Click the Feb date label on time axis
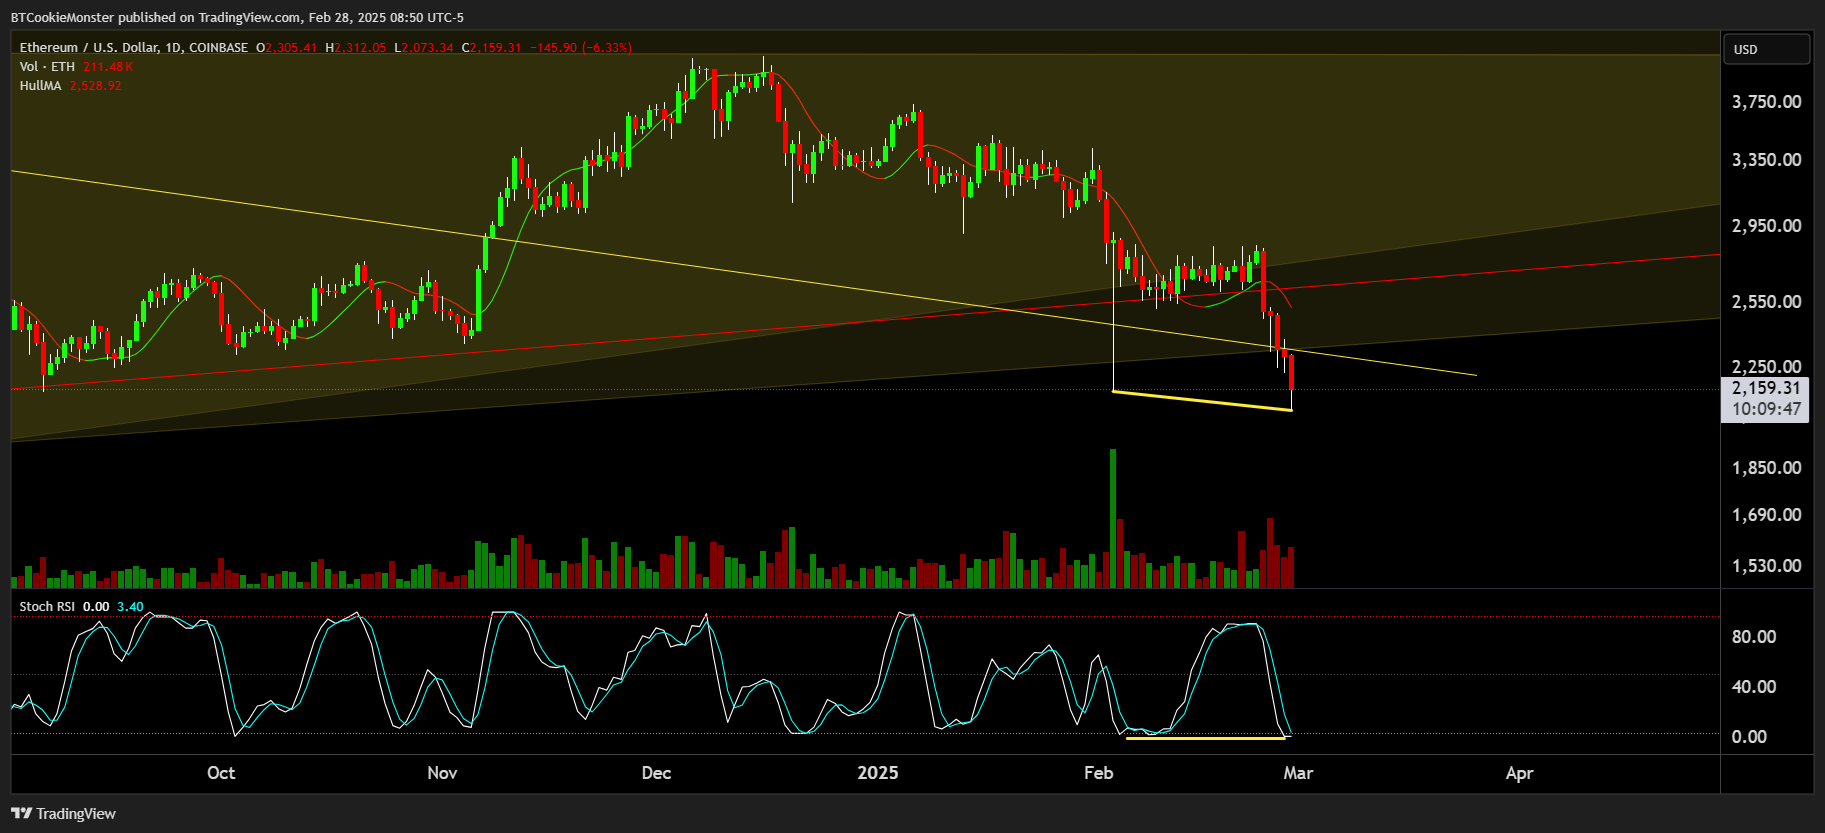 point(1098,773)
